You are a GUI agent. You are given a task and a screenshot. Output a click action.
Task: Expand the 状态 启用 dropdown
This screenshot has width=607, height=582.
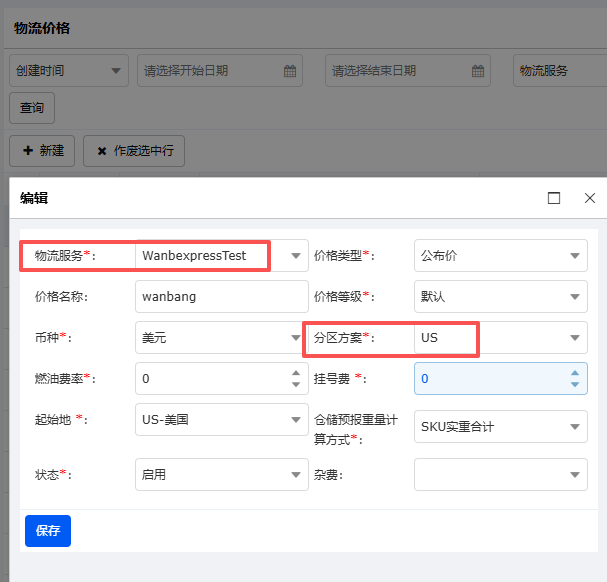pos(295,475)
